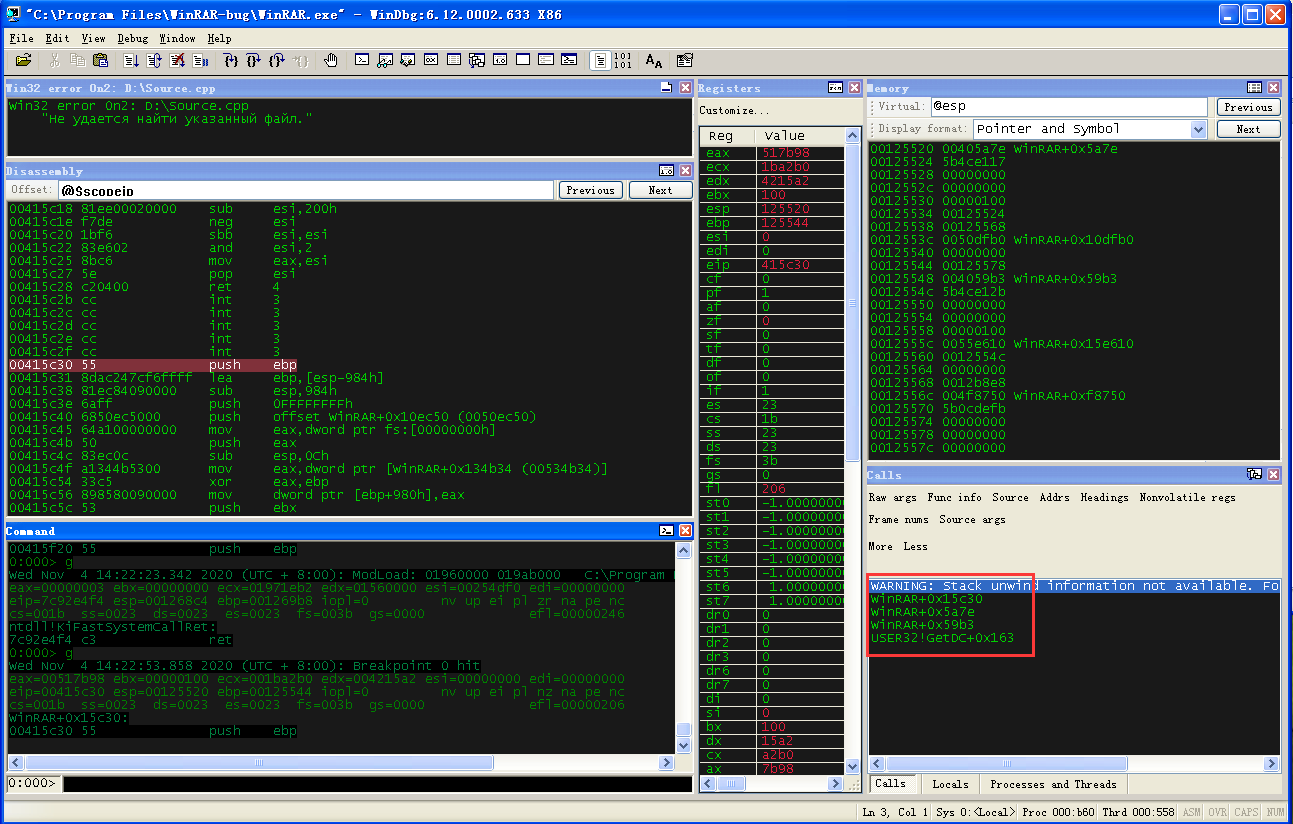Open the Edit menu
The image size is (1293, 824).
click(x=57, y=38)
